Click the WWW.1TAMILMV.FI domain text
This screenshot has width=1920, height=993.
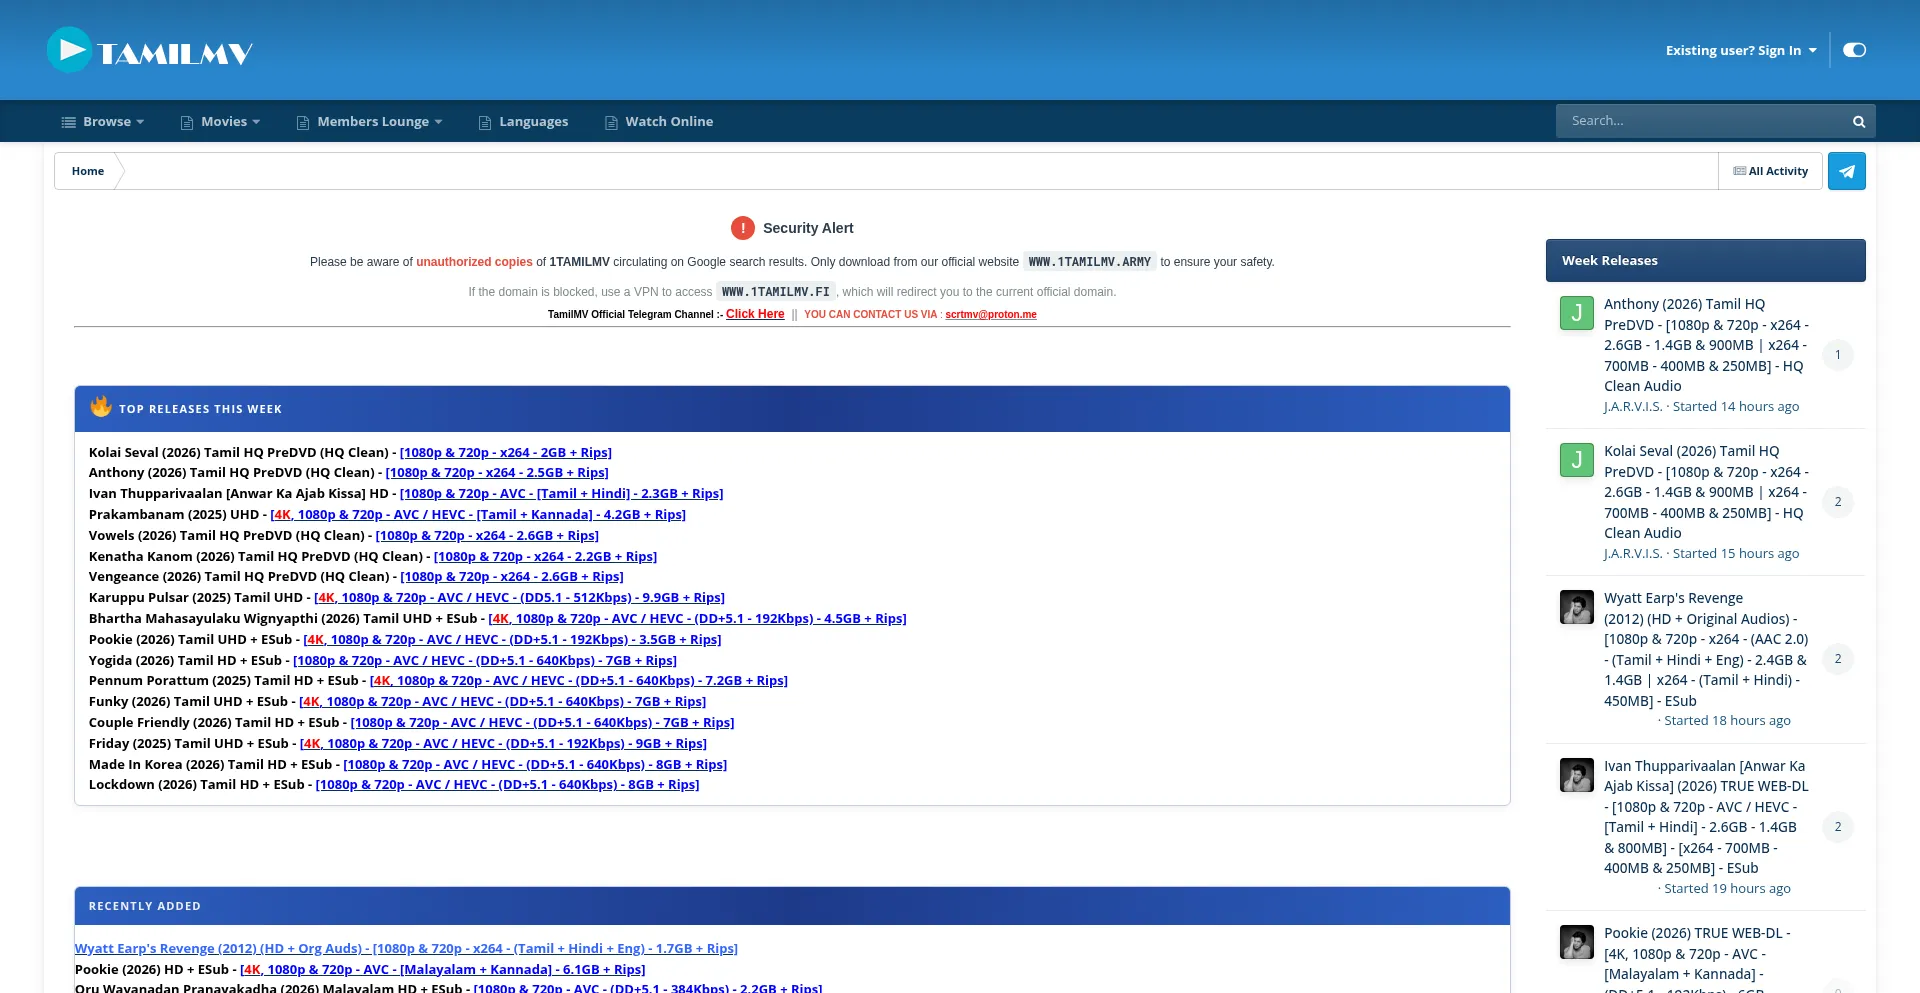coord(776,292)
